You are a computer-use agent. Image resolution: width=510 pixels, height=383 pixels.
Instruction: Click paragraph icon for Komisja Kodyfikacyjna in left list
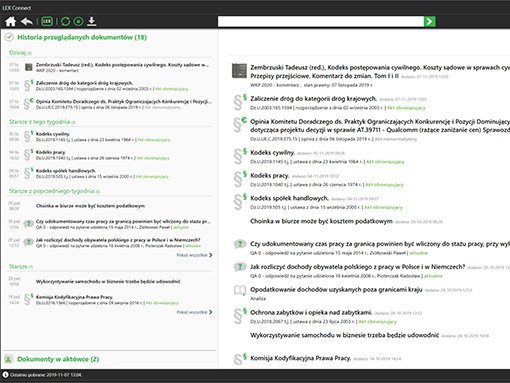click(28, 299)
